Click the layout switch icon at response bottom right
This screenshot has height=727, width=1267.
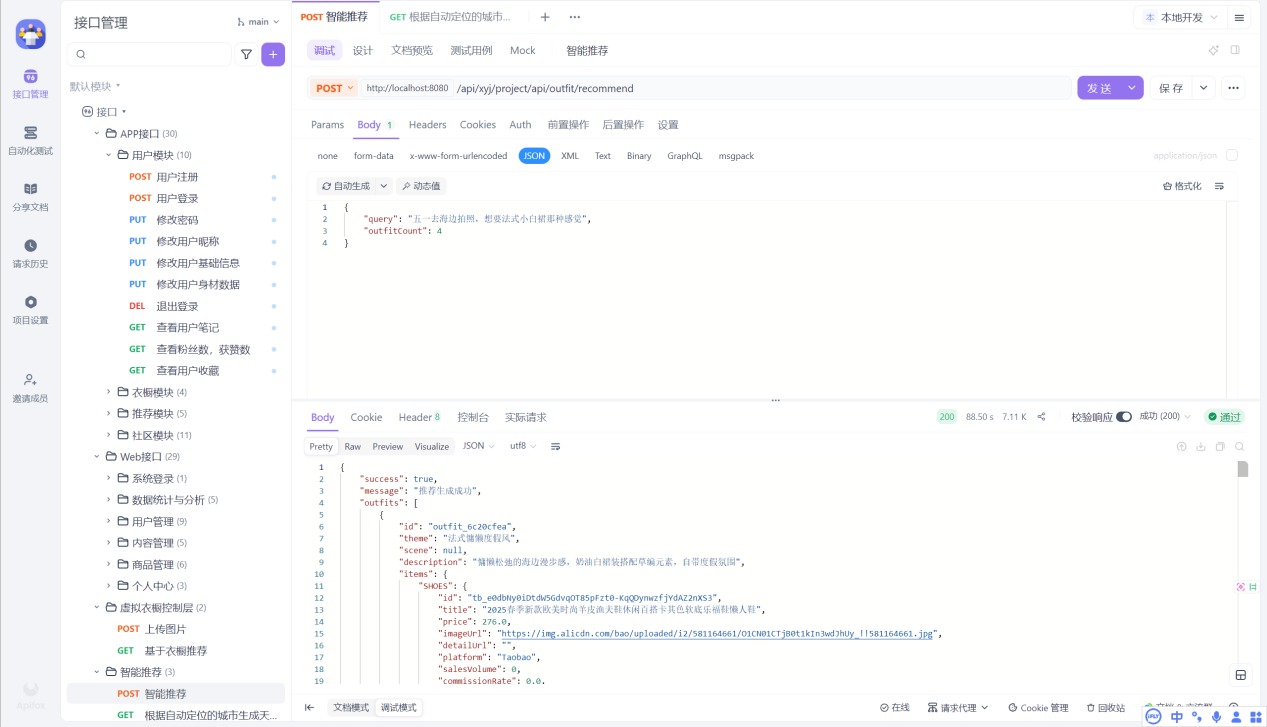[x=1240, y=675]
